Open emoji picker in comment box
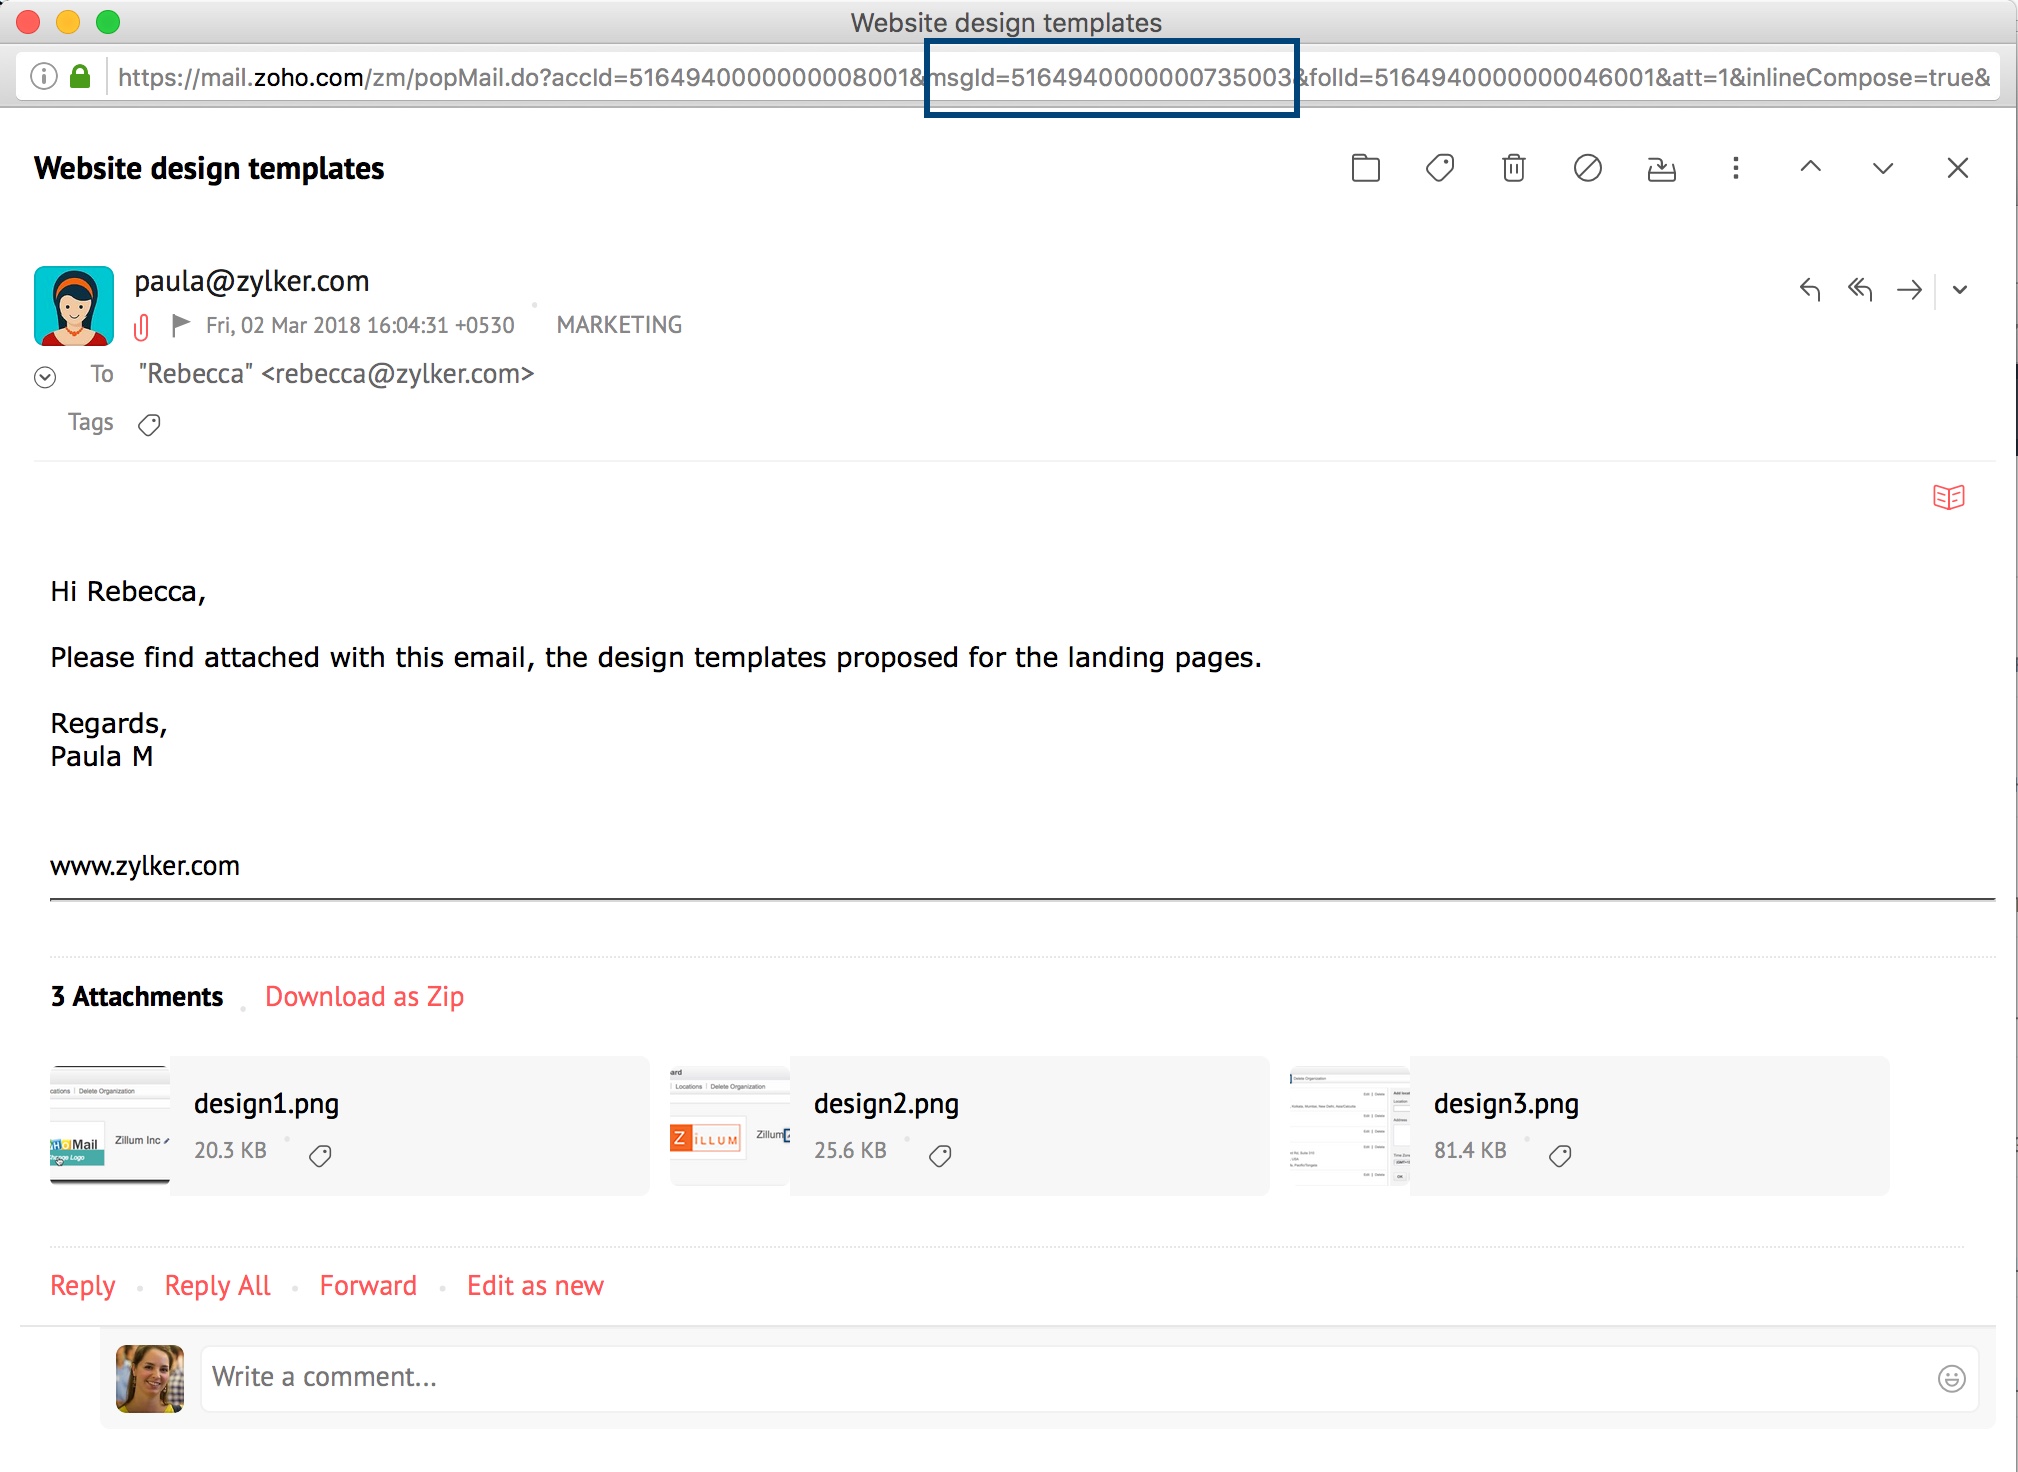This screenshot has width=2018, height=1472. (1951, 1378)
